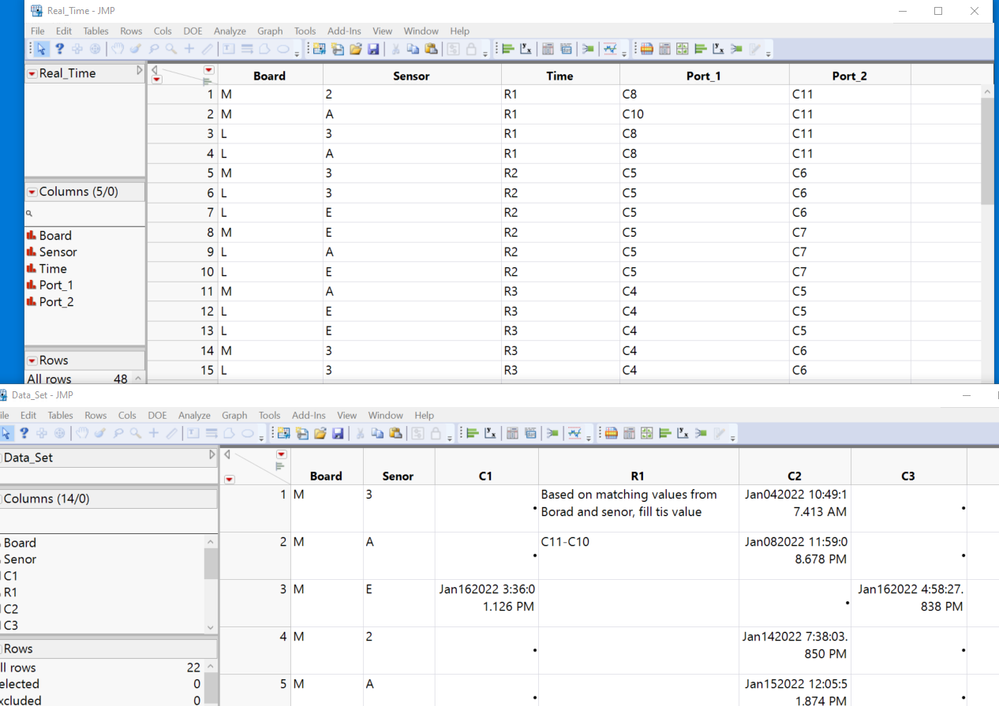Click the R1 column header in Data_Set
The image size is (999, 706).
(x=637, y=476)
